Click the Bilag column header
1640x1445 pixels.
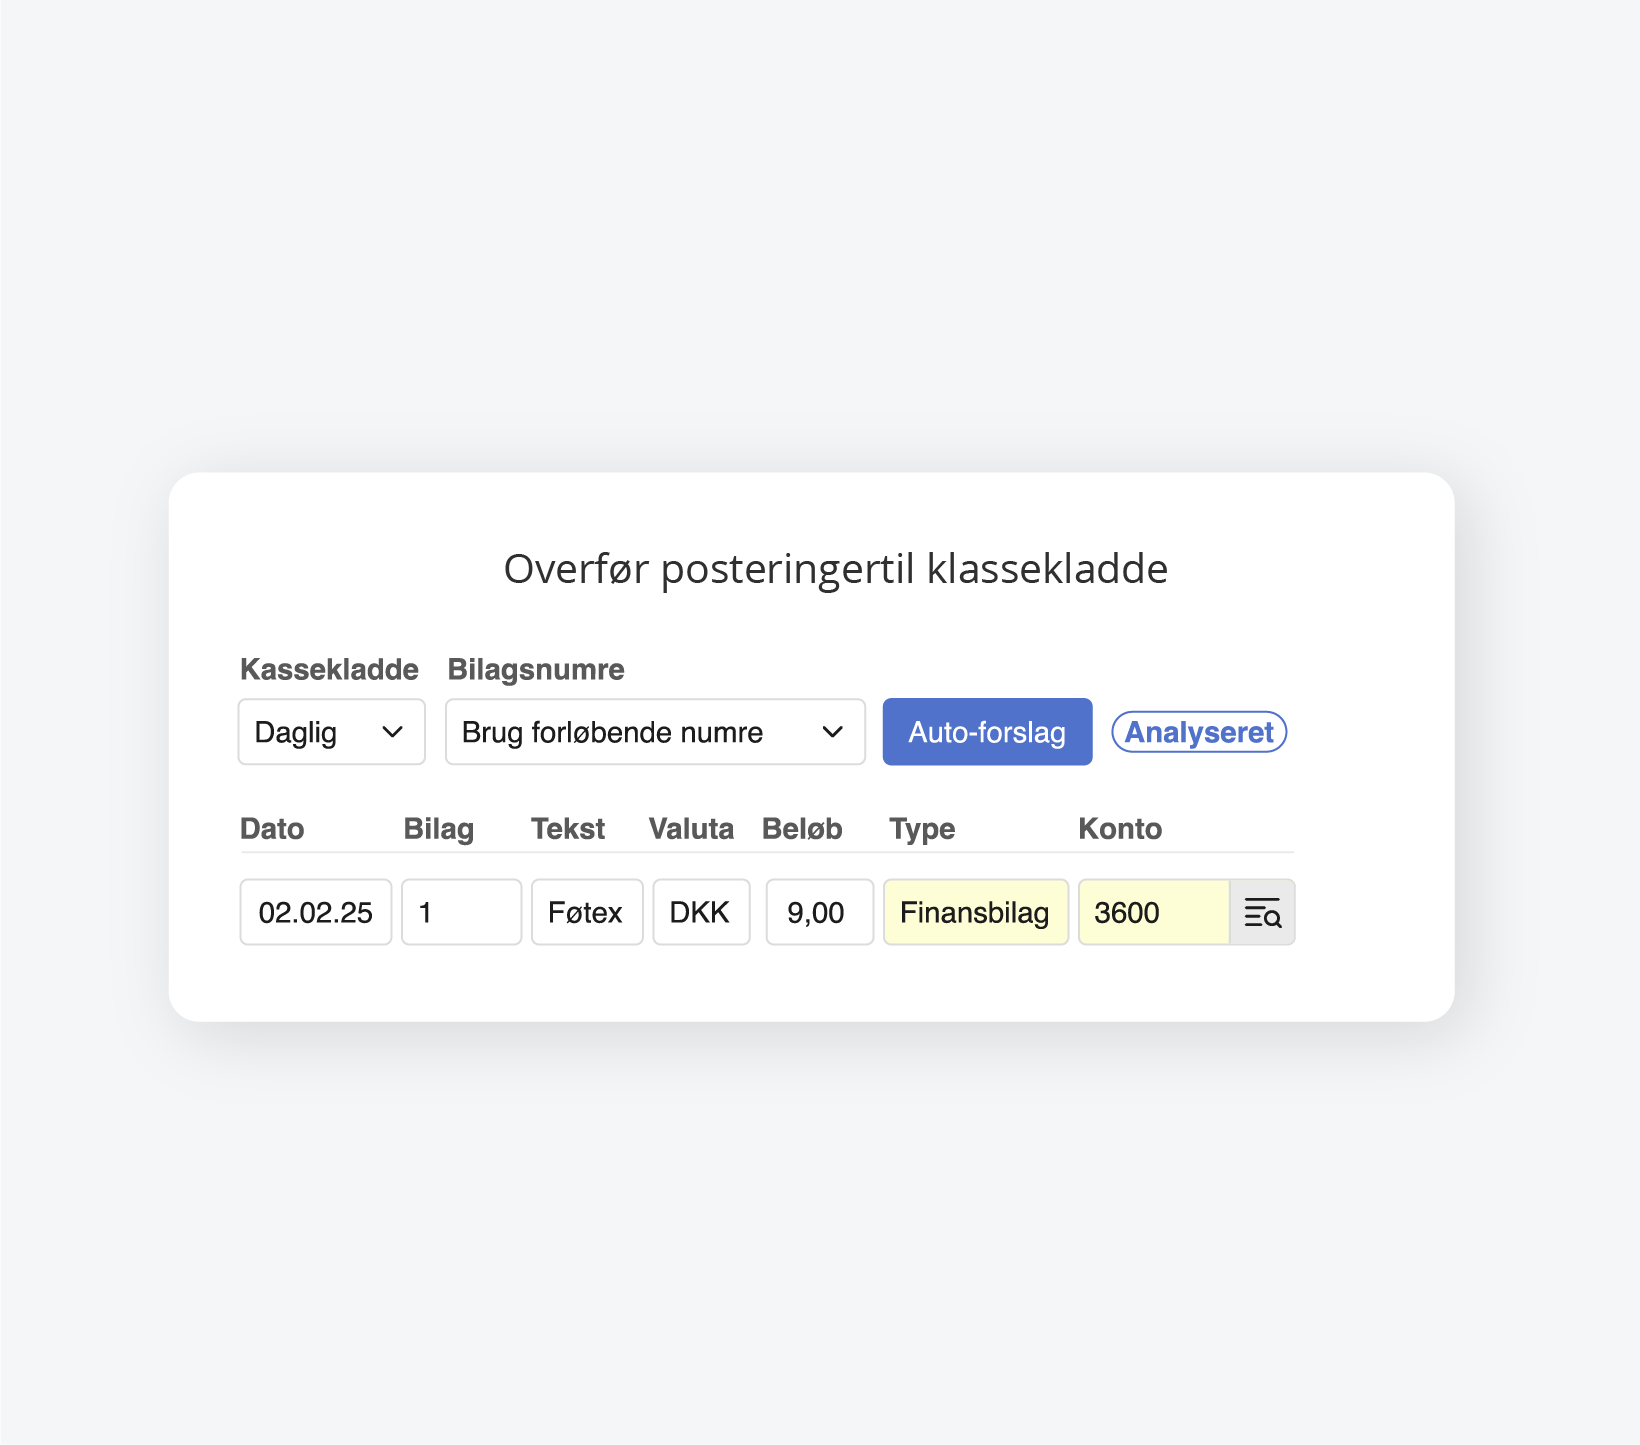(438, 829)
